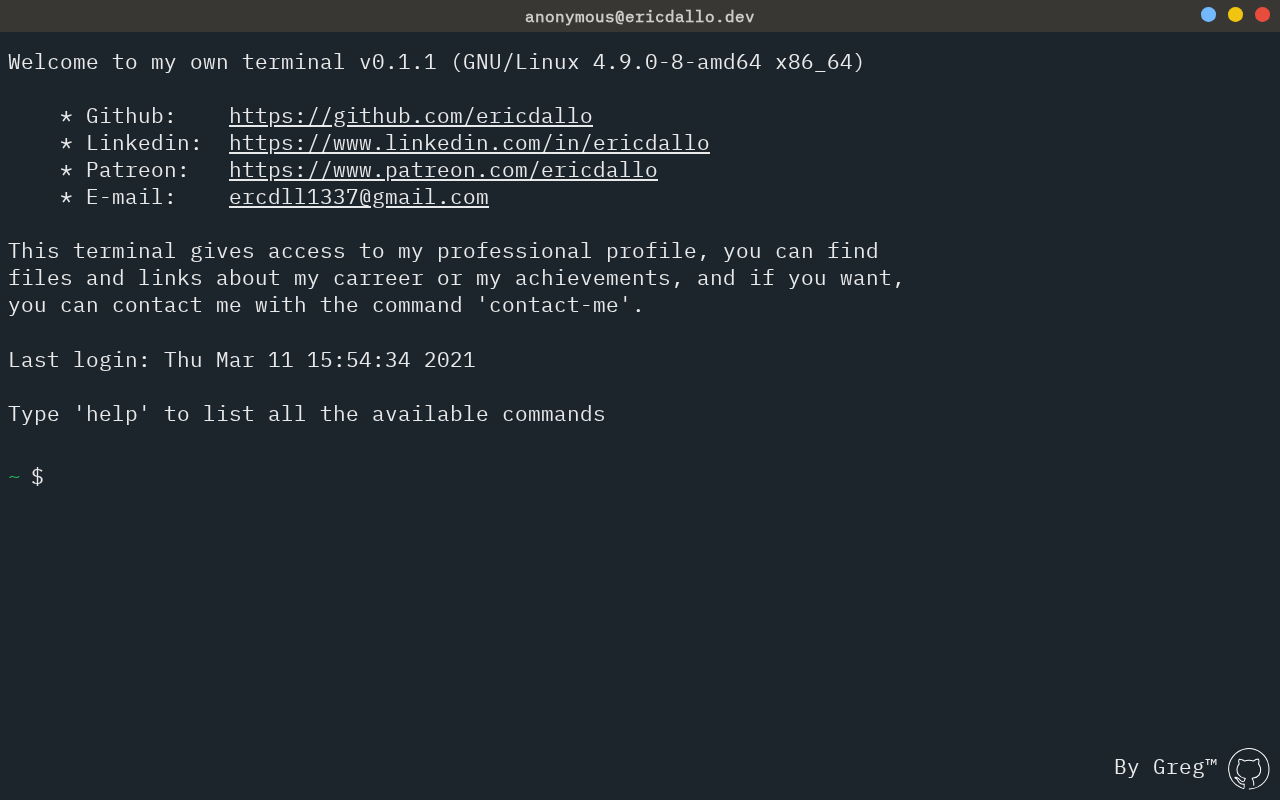Click the red window control dot
This screenshot has height=800, width=1280.
1262,14
